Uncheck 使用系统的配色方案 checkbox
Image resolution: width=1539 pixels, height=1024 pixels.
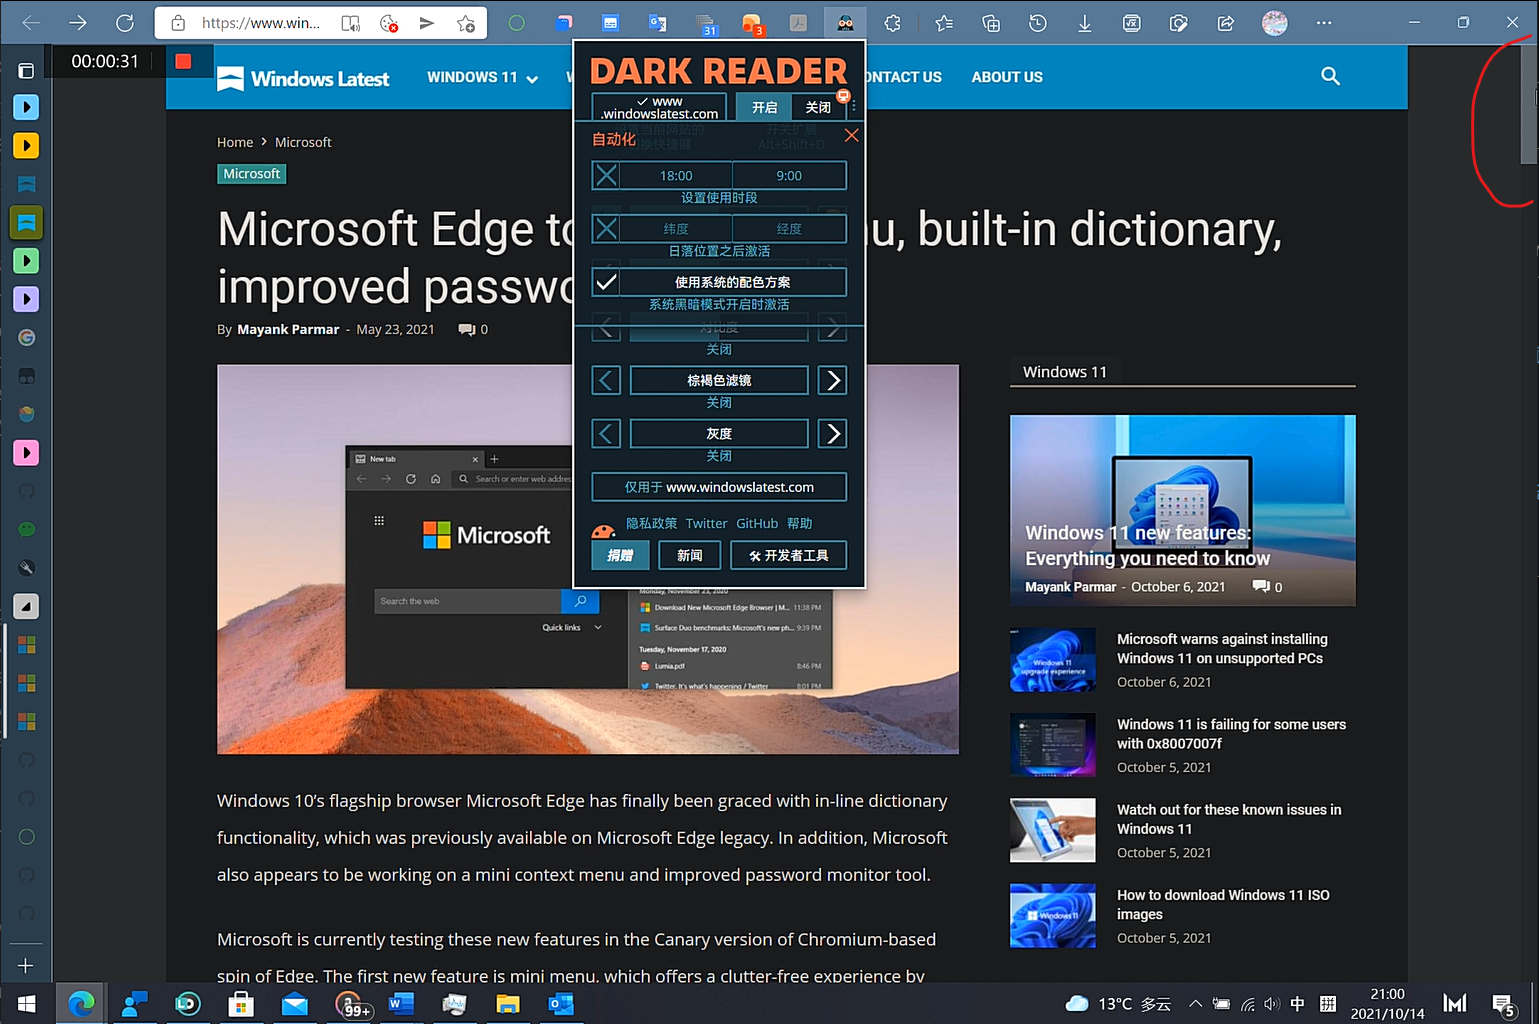(605, 281)
